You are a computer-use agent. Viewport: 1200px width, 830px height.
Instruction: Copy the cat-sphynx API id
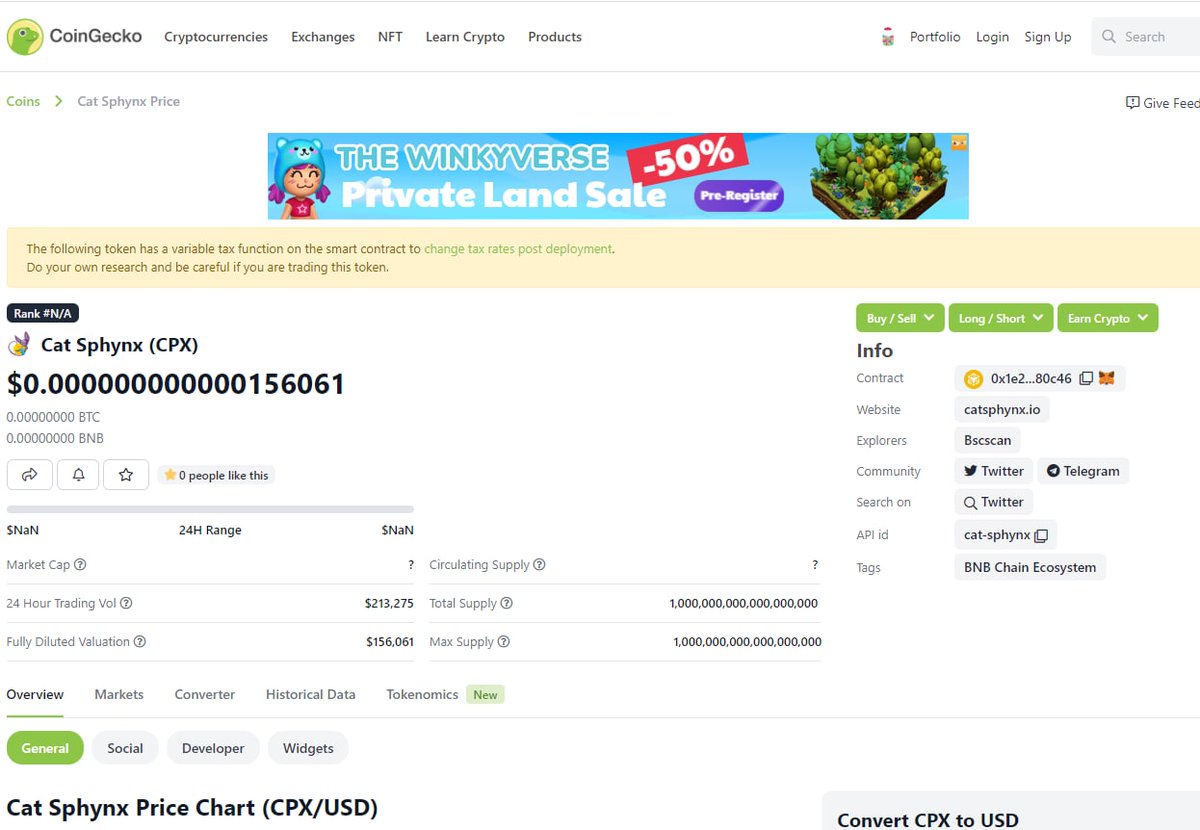coord(1041,535)
